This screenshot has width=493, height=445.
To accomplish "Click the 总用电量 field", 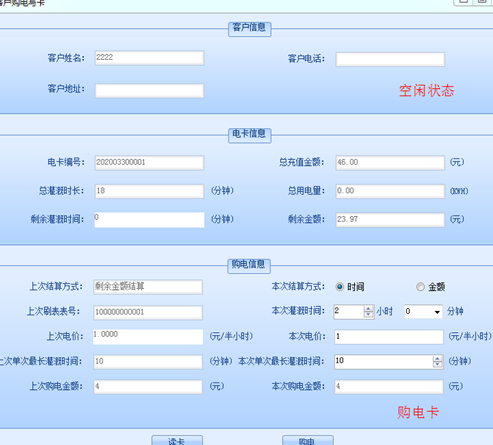I will pyautogui.click(x=390, y=191).
